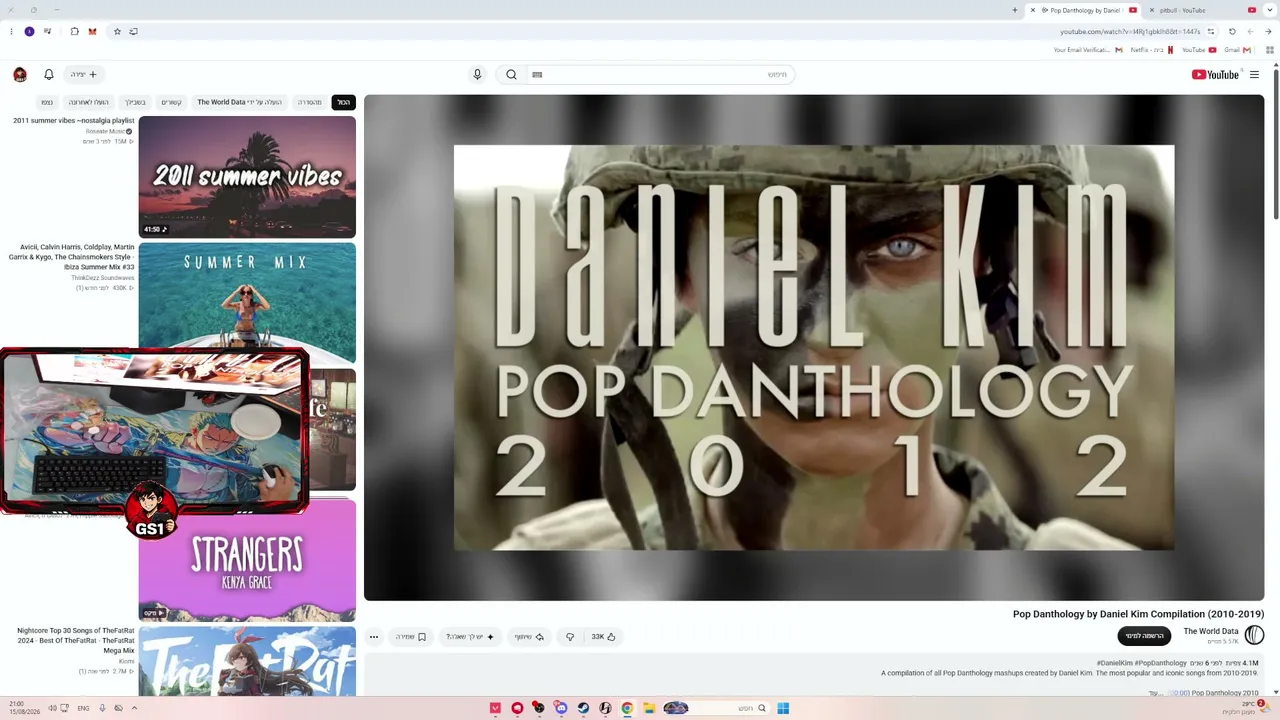Focus the browser address bar URL
This screenshot has width=1280, height=720.
click(x=1130, y=31)
